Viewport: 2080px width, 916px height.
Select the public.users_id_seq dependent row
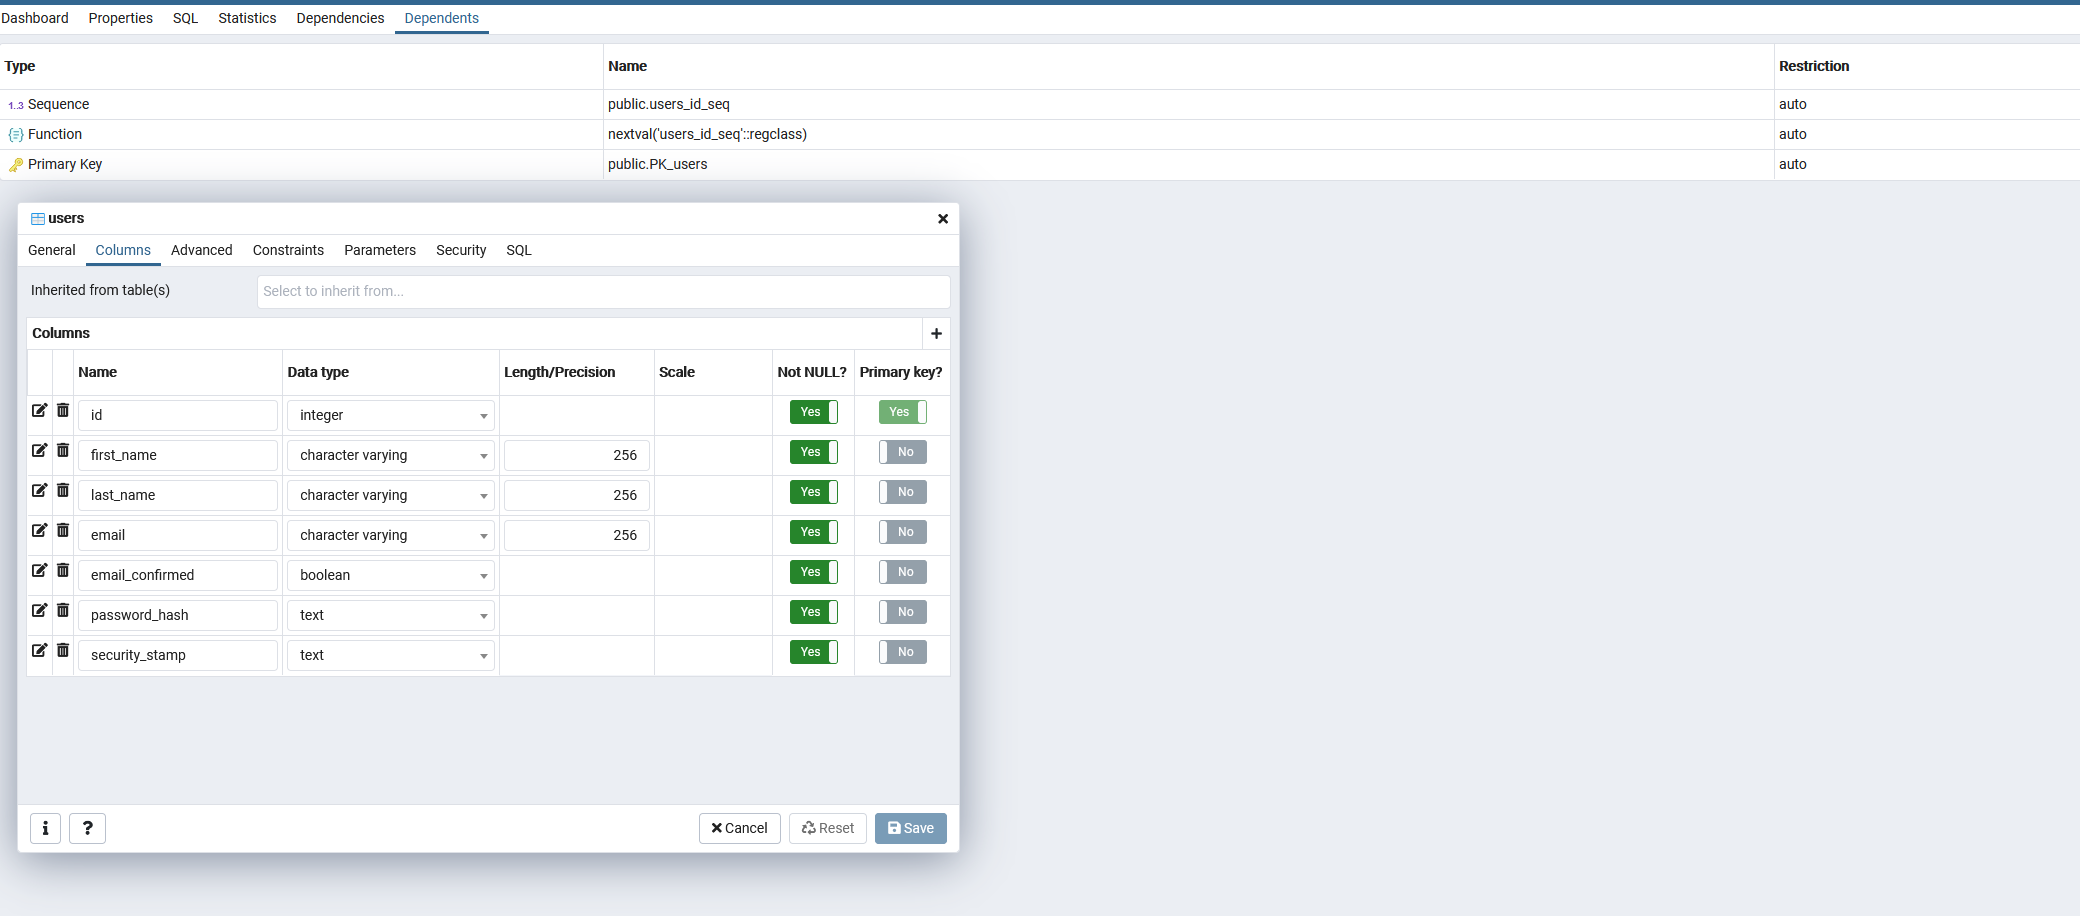pyautogui.click(x=1040, y=105)
